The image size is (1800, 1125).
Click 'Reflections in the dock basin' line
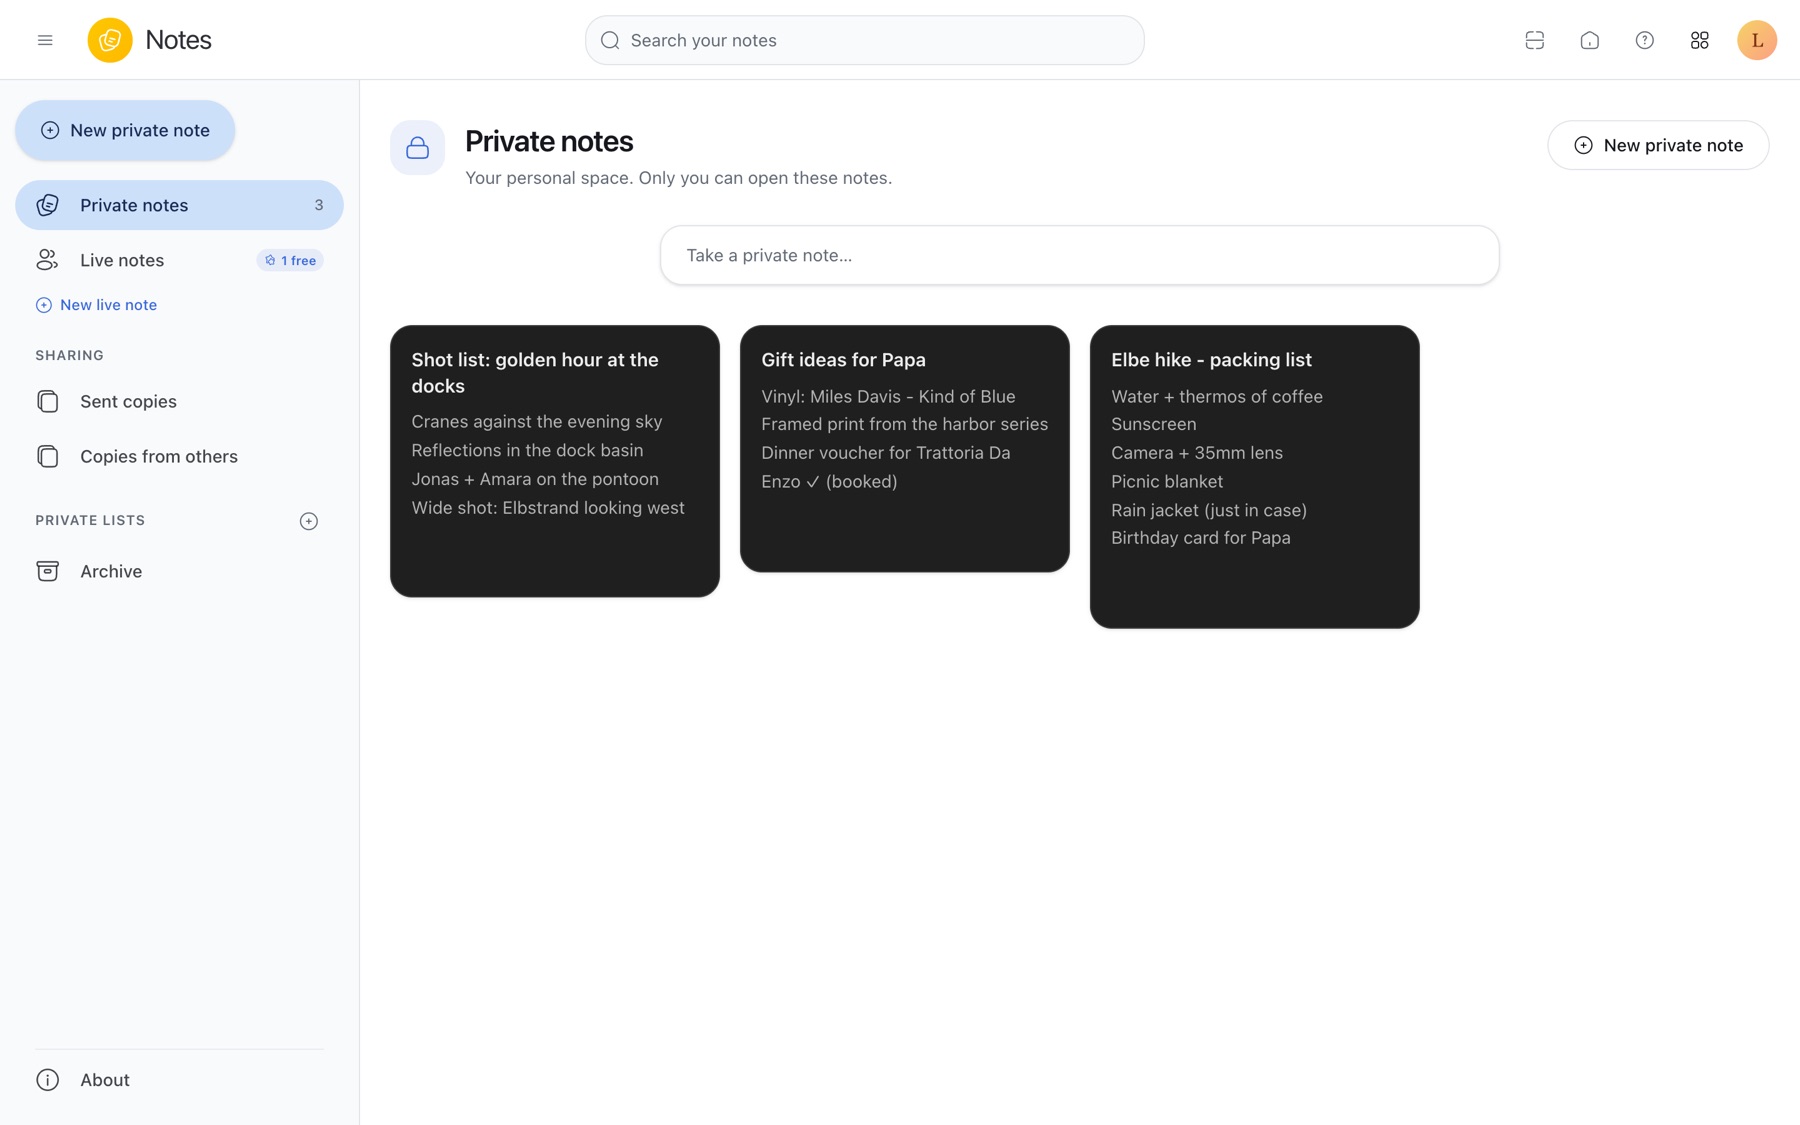tap(527, 451)
